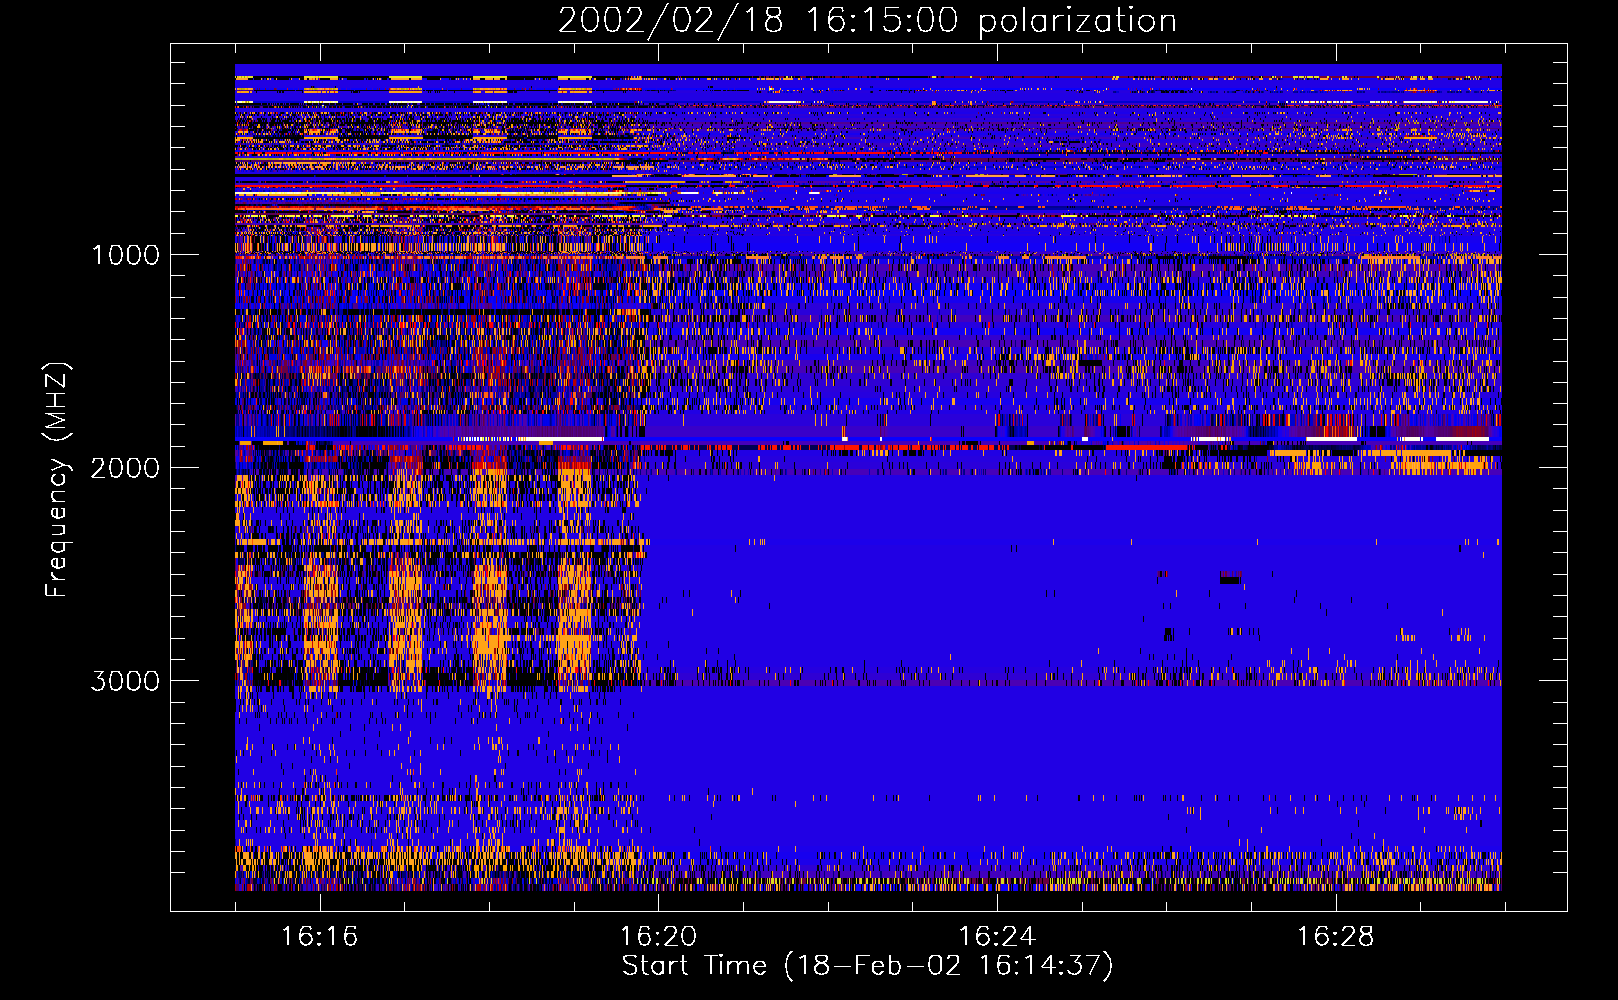Screen dimensions: 1618x1000
Task: Click the 16:24 time tick label
Action: [997, 937]
